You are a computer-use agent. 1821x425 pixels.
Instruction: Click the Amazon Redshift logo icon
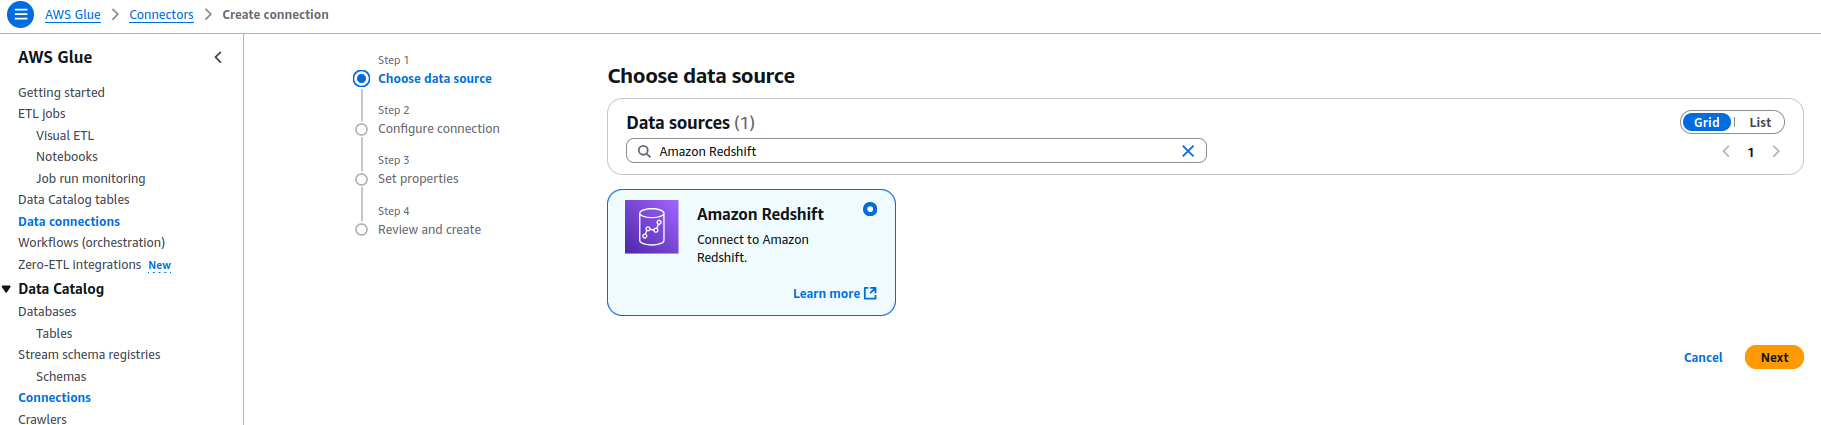click(x=652, y=227)
